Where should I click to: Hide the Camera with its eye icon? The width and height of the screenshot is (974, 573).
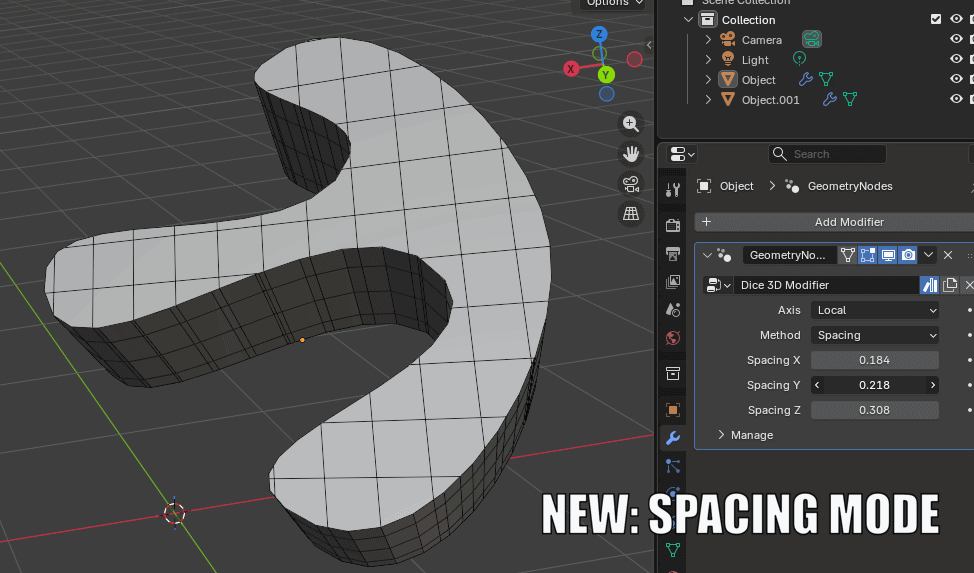pos(956,39)
